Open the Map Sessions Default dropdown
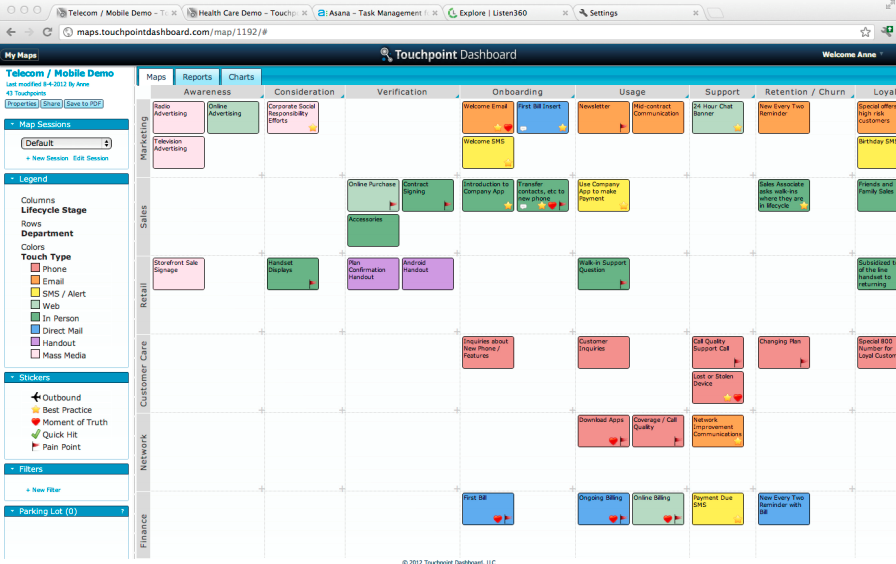Image resolution: width=896 pixels, height=564 pixels. pos(66,143)
